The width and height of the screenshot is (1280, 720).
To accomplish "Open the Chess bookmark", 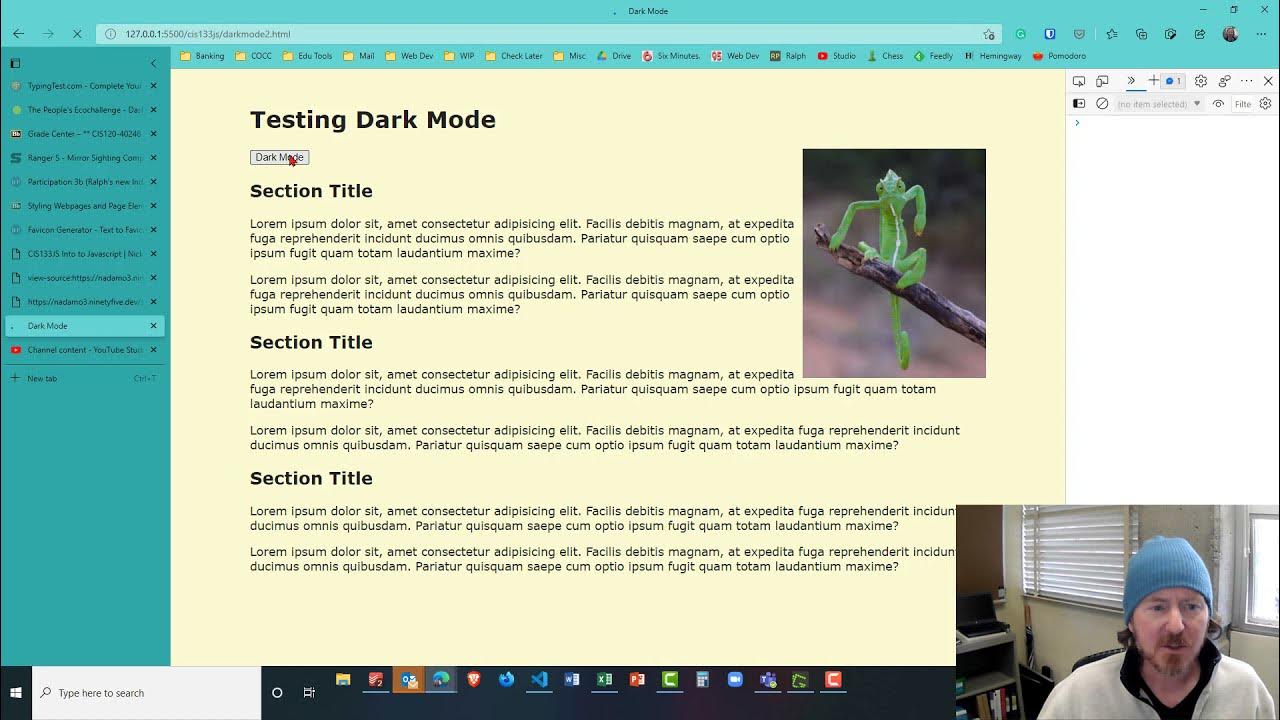I will [x=885, y=56].
